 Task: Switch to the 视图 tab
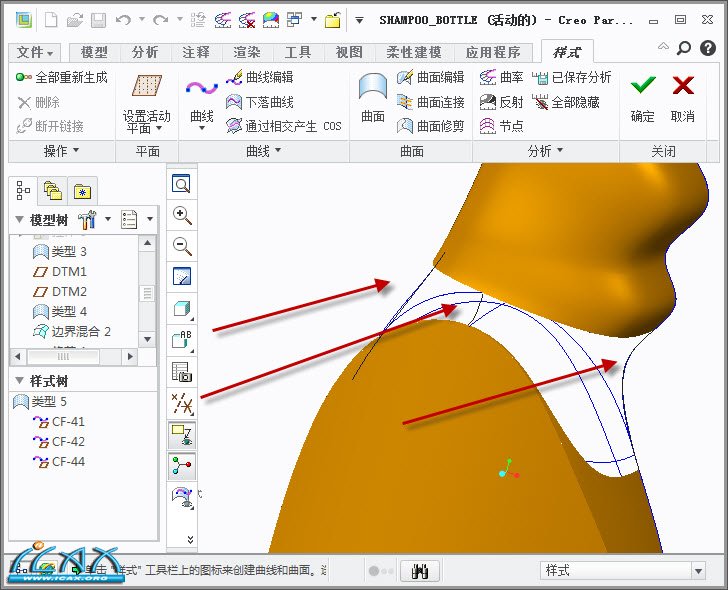[349, 52]
